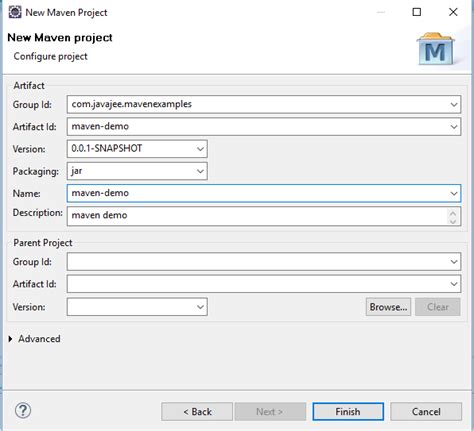The image size is (474, 431).
Task: Open the Artifact Group Id dropdown arrow
Action: pyautogui.click(x=454, y=104)
